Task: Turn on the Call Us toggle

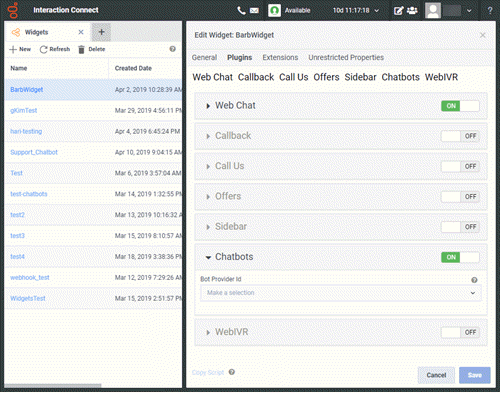Action: (460, 166)
